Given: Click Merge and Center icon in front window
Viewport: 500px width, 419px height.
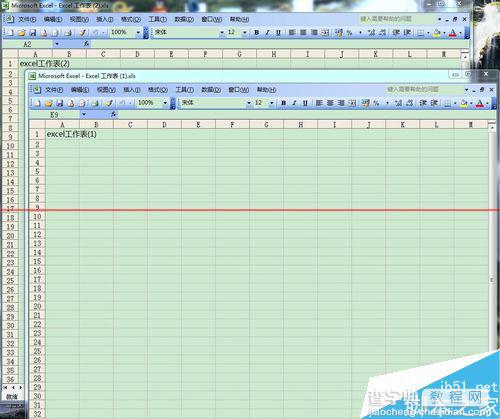Looking at the screenshot, I should (x=352, y=103).
